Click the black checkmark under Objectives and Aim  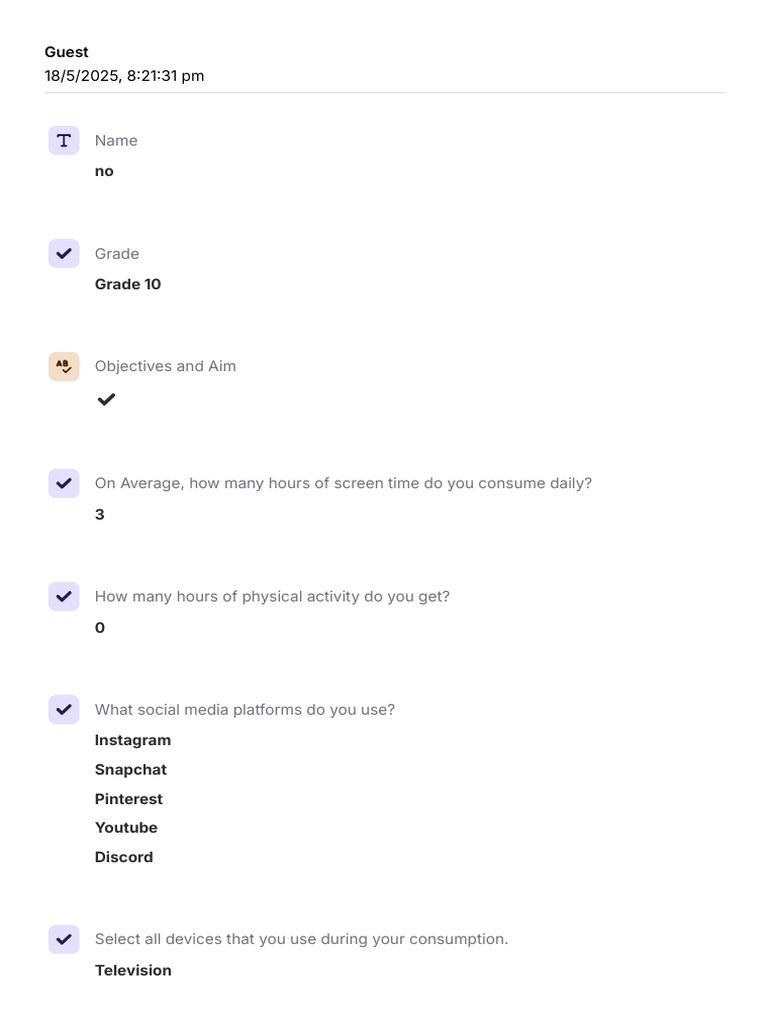pos(106,400)
